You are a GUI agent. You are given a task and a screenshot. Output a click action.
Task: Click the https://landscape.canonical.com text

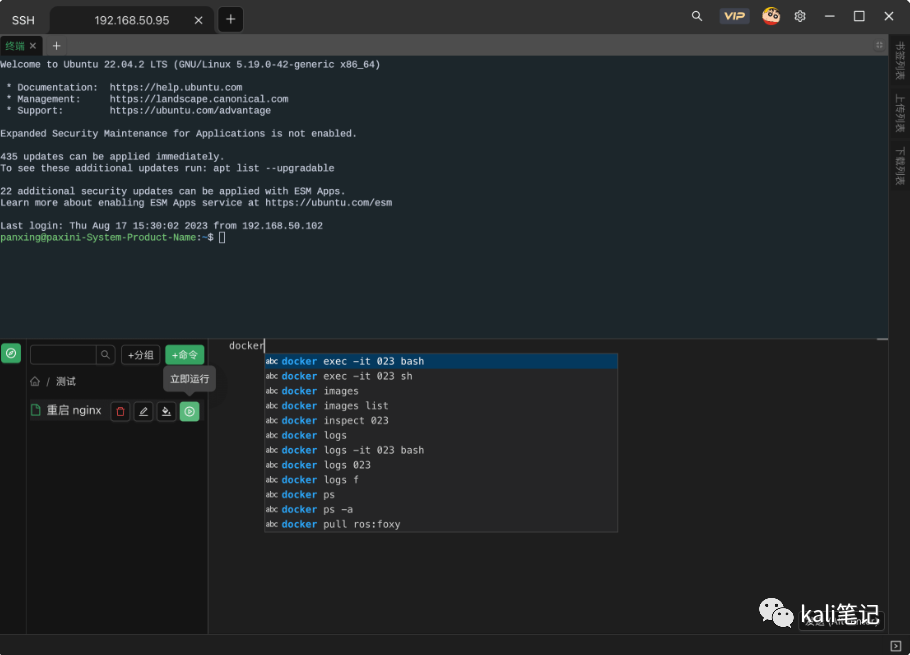[x=199, y=99]
